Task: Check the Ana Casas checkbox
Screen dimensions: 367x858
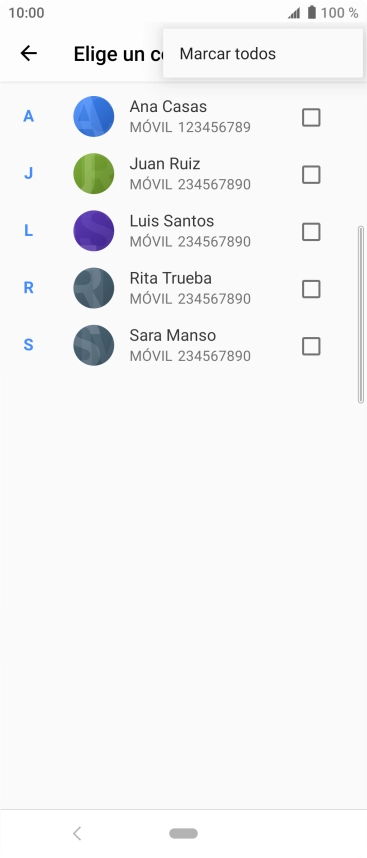Action: click(x=311, y=117)
